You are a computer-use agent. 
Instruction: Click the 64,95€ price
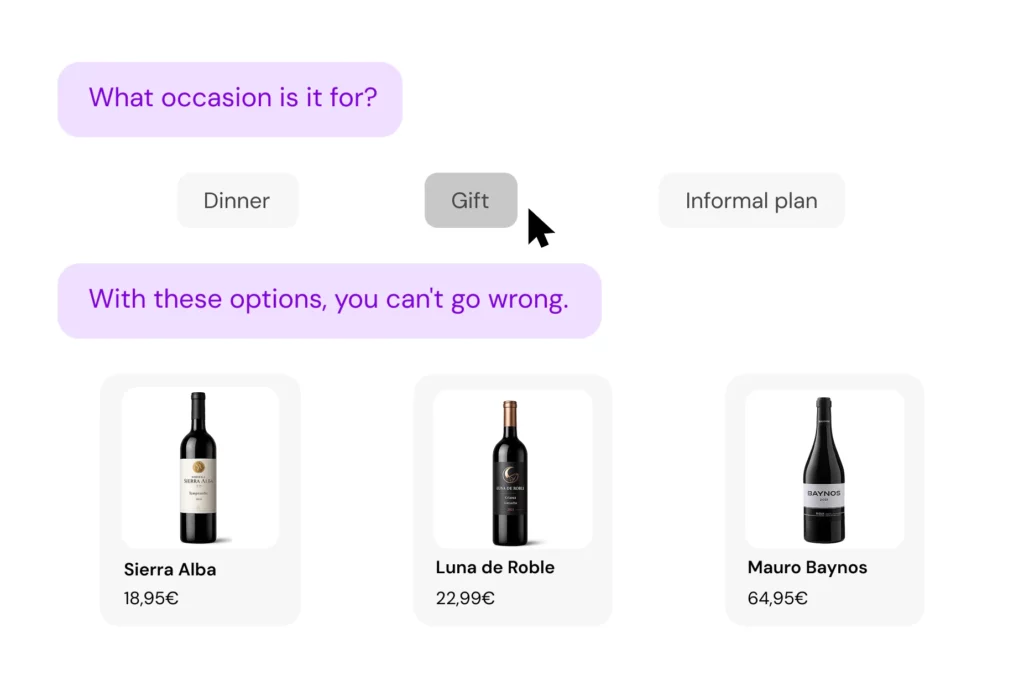click(777, 599)
